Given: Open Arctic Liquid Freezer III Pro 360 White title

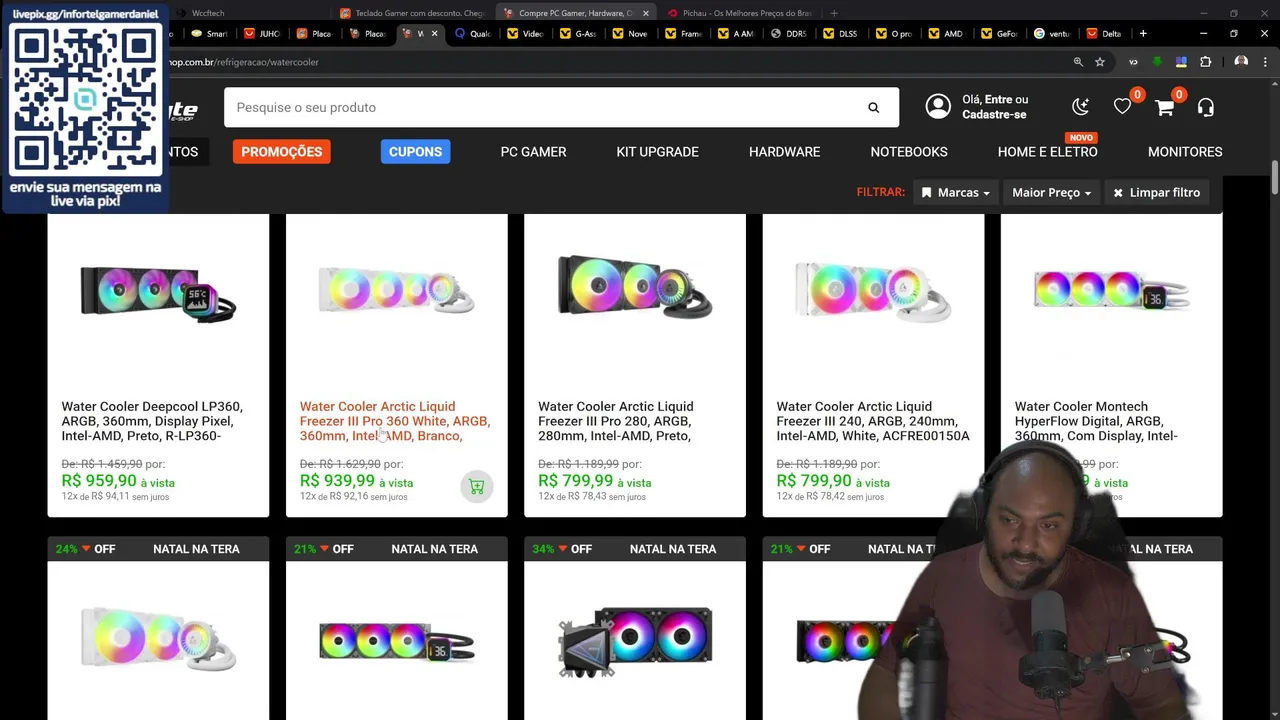Looking at the screenshot, I should (x=394, y=421).
